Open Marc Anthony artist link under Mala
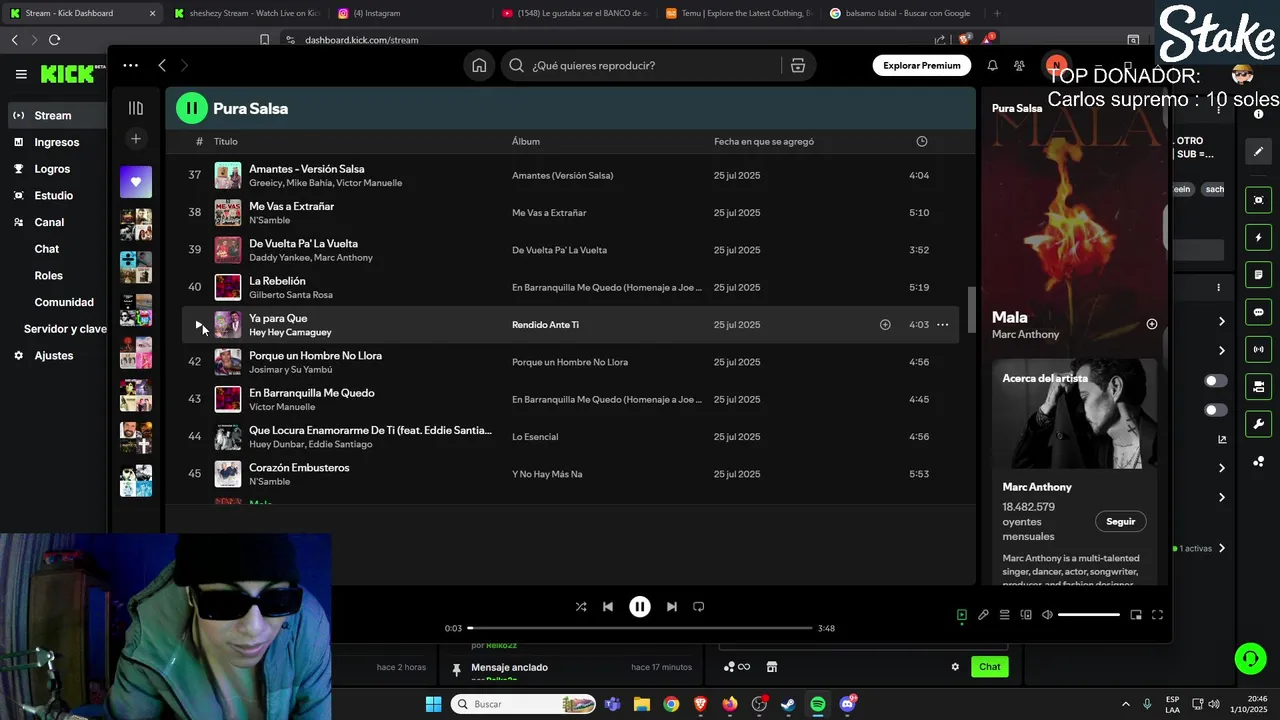The width and height of the screenshot is (1280, 720). pos(1025,334)
